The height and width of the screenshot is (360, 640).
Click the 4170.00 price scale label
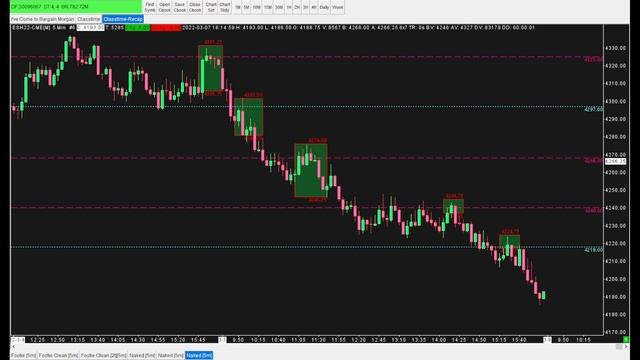pyautogui.click(x=616, y=332)
